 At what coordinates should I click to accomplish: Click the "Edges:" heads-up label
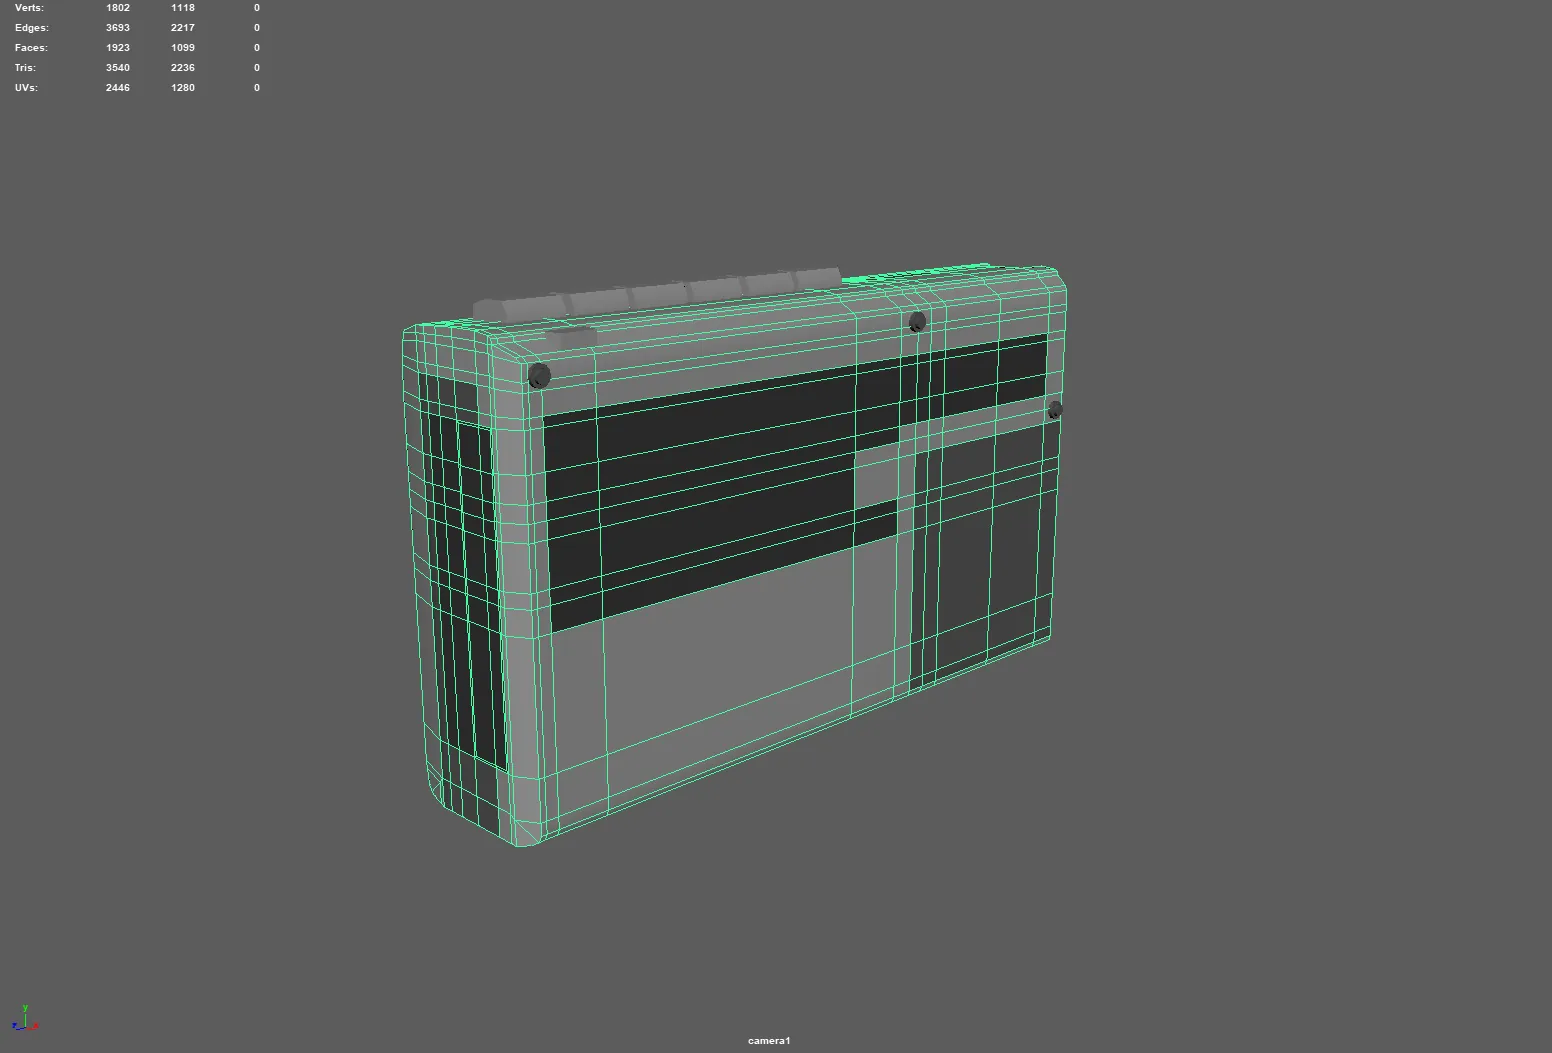[31, 27]
